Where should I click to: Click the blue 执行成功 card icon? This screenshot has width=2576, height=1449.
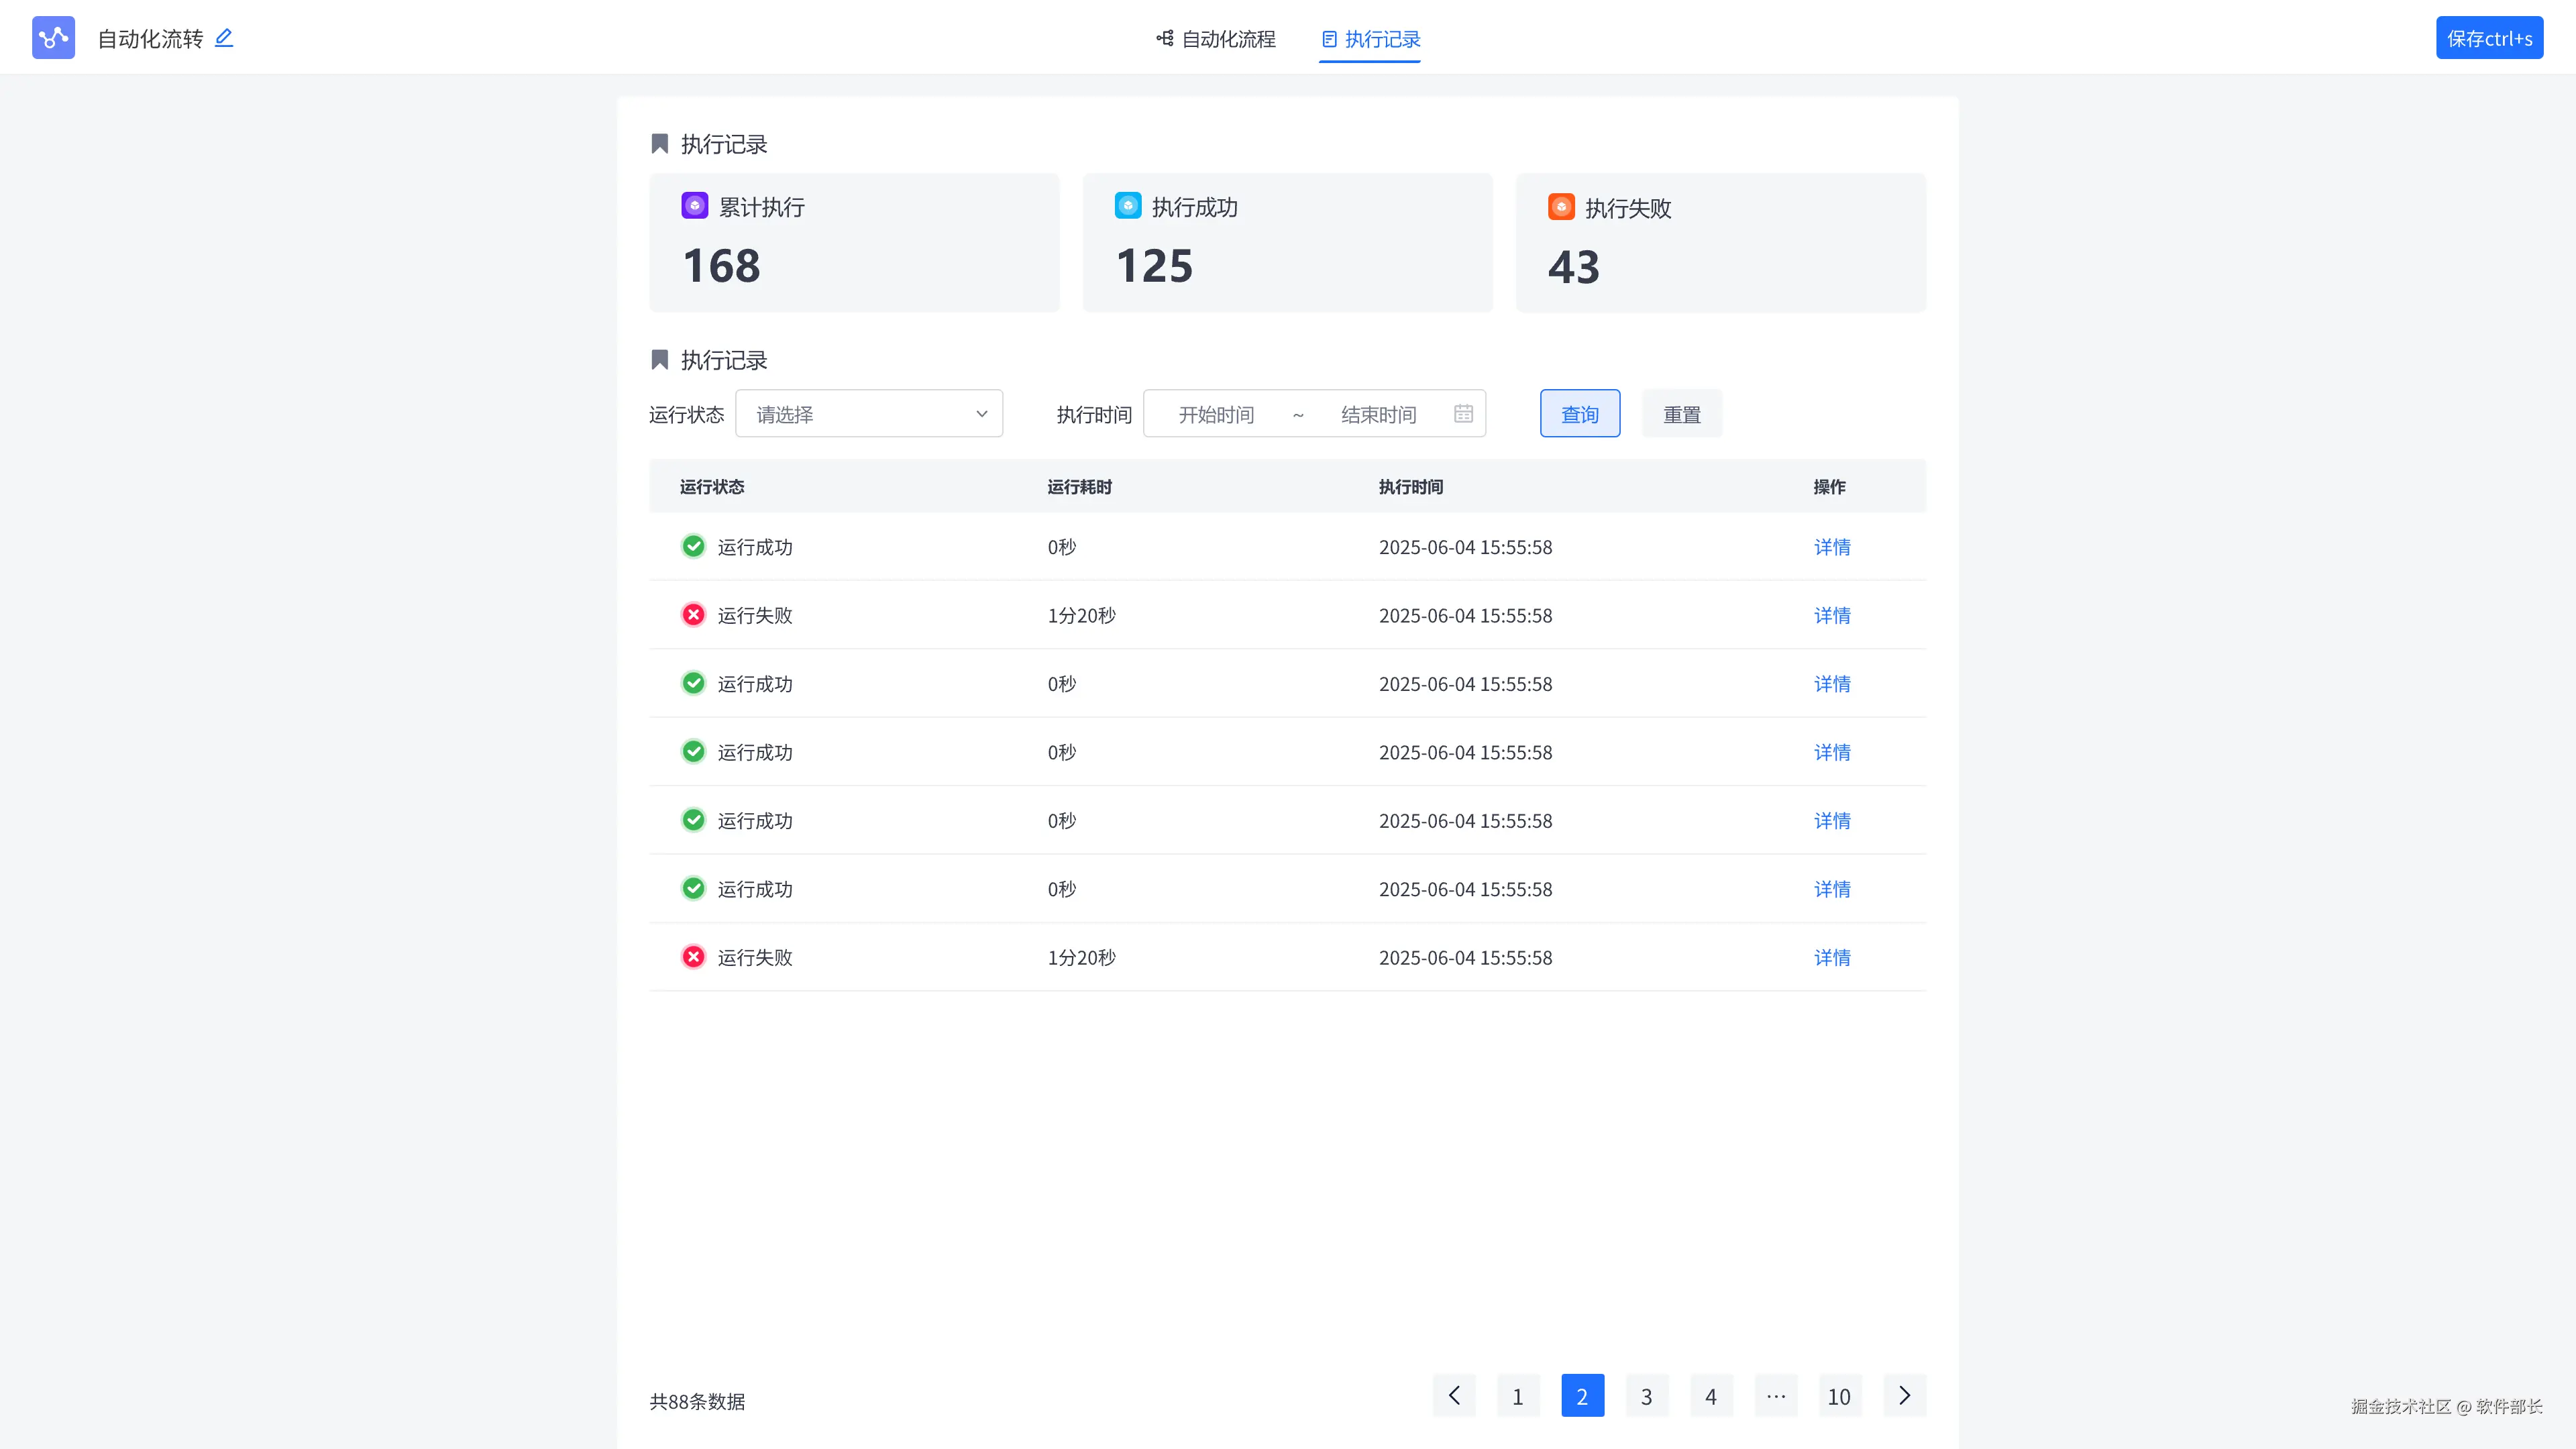[1127, 206]
